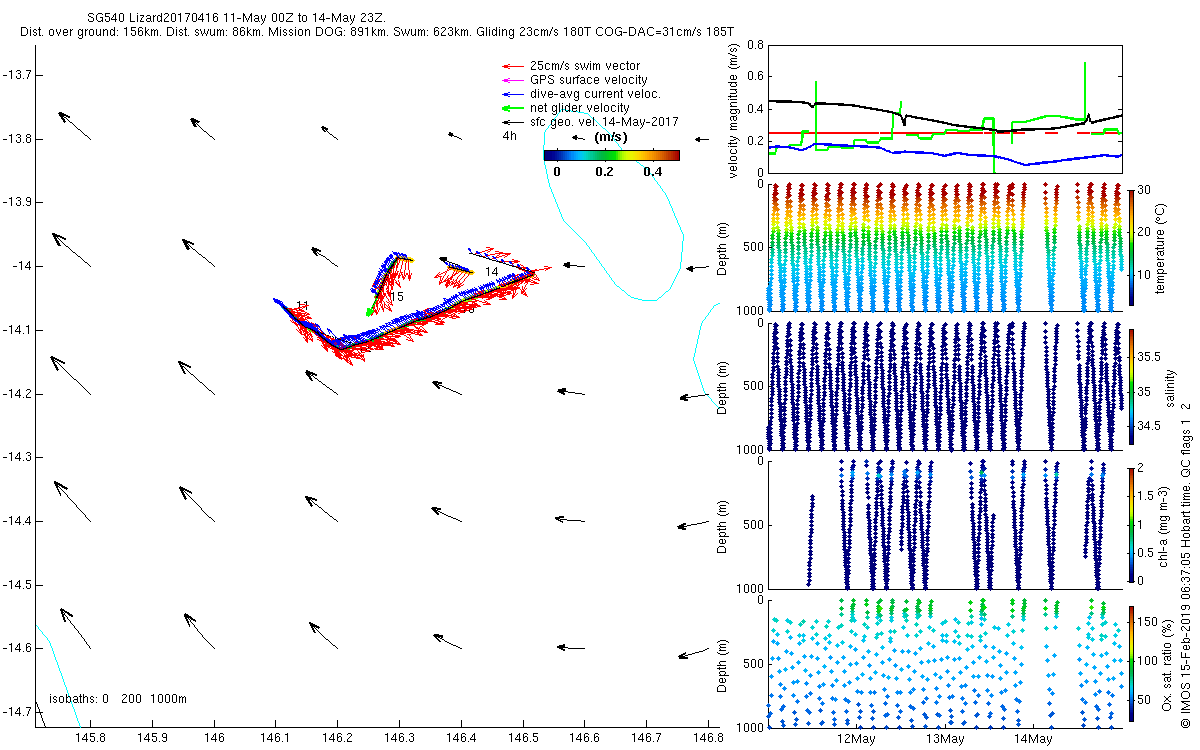1200x750 pixels.
Task: Click the day 15 label on the glider track
Action: tap(396, 297)
